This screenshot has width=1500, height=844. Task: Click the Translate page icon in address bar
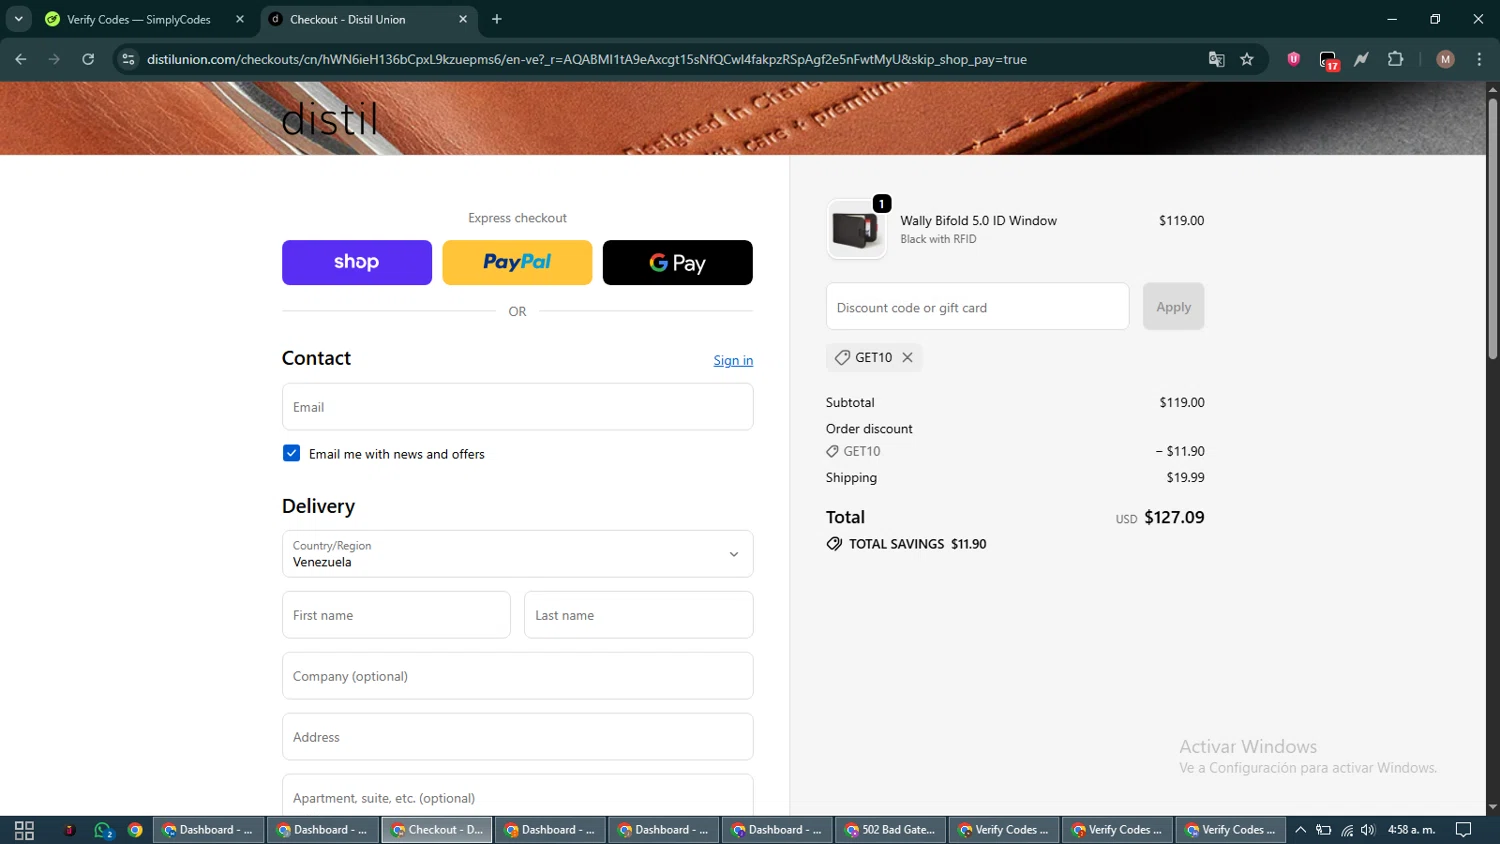(x=1216, y=59)
